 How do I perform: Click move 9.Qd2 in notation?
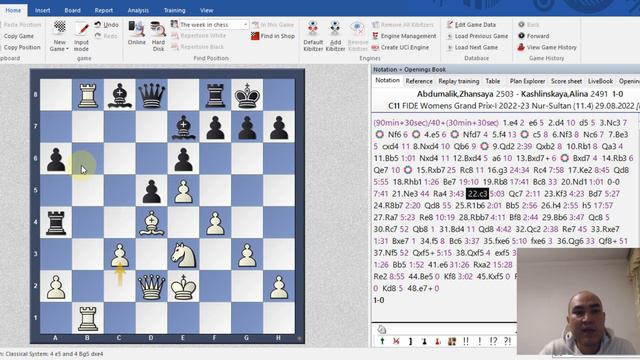pyautogui.click(x=505, y=146)
